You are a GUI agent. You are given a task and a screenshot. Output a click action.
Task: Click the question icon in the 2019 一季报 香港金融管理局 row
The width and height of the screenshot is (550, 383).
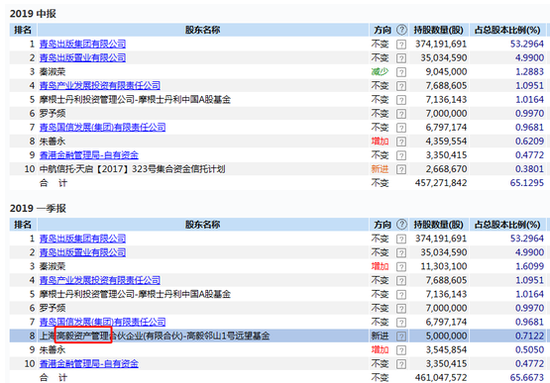click(401, 364)
